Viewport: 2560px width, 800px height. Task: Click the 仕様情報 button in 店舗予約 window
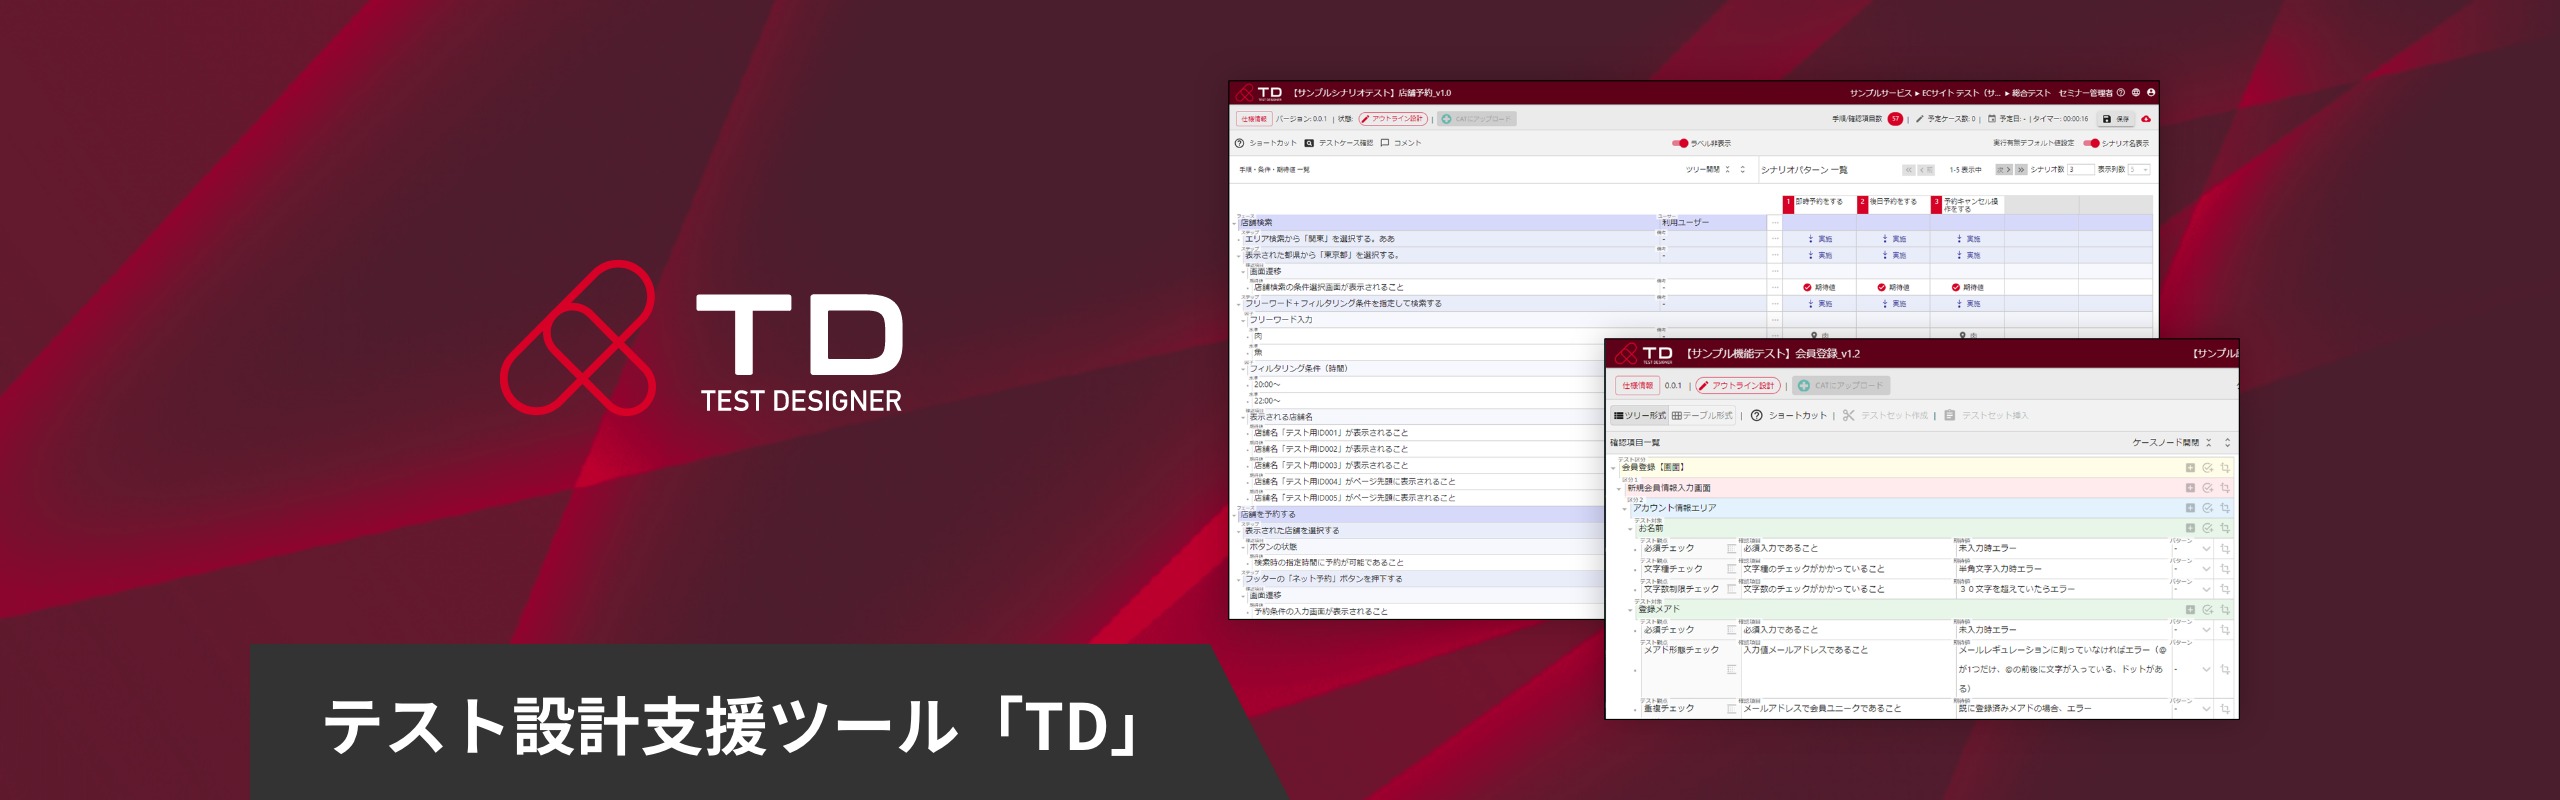coord(1254,119)
